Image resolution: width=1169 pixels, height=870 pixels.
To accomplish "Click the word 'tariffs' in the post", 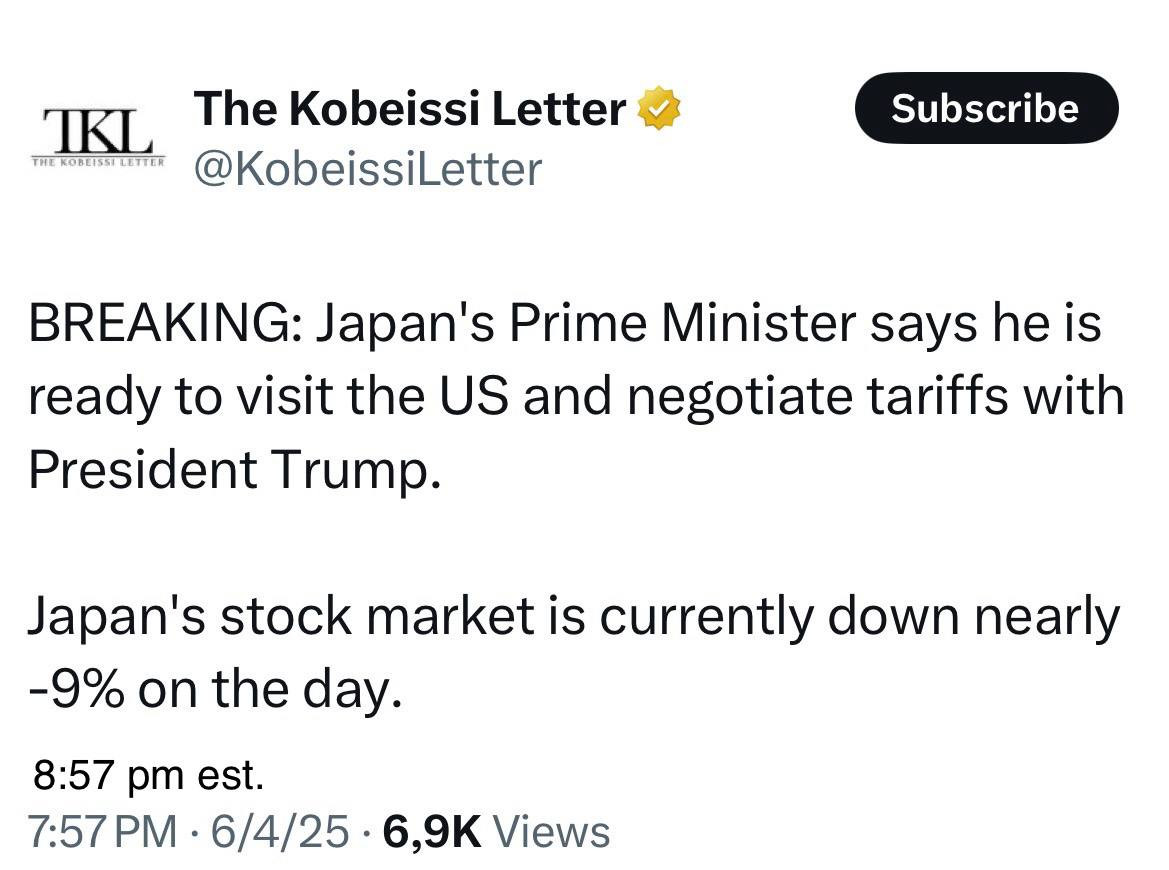I will (x=946, y=398).
